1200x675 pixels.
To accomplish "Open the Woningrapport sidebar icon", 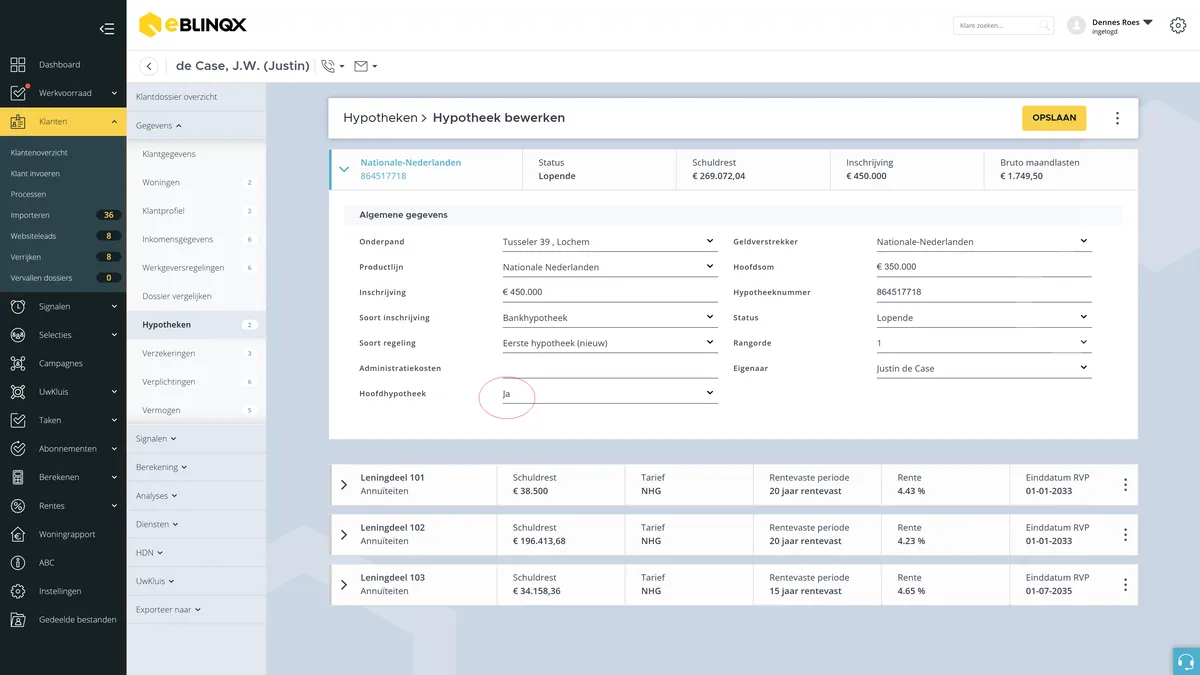I will (x=18, y=534).
